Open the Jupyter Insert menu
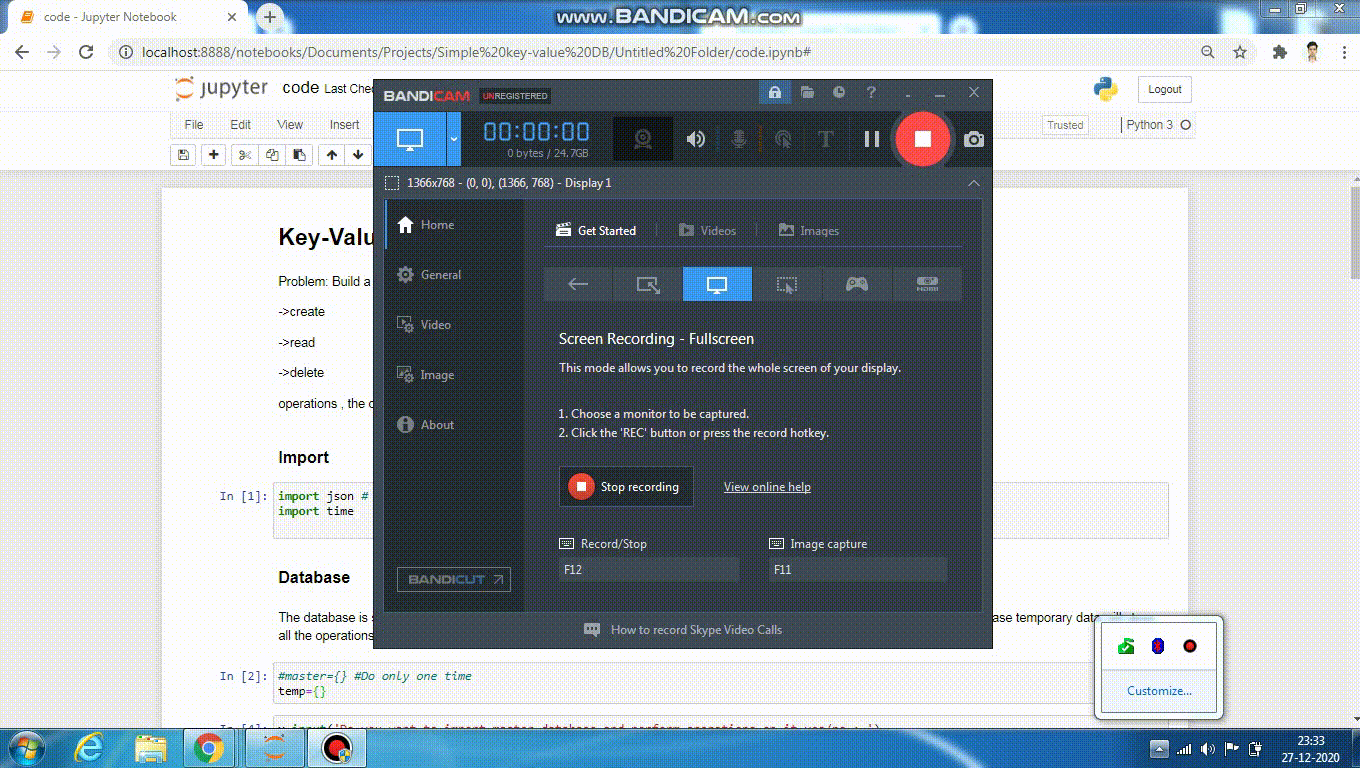 pyautogui.click(x=344, y=125)
